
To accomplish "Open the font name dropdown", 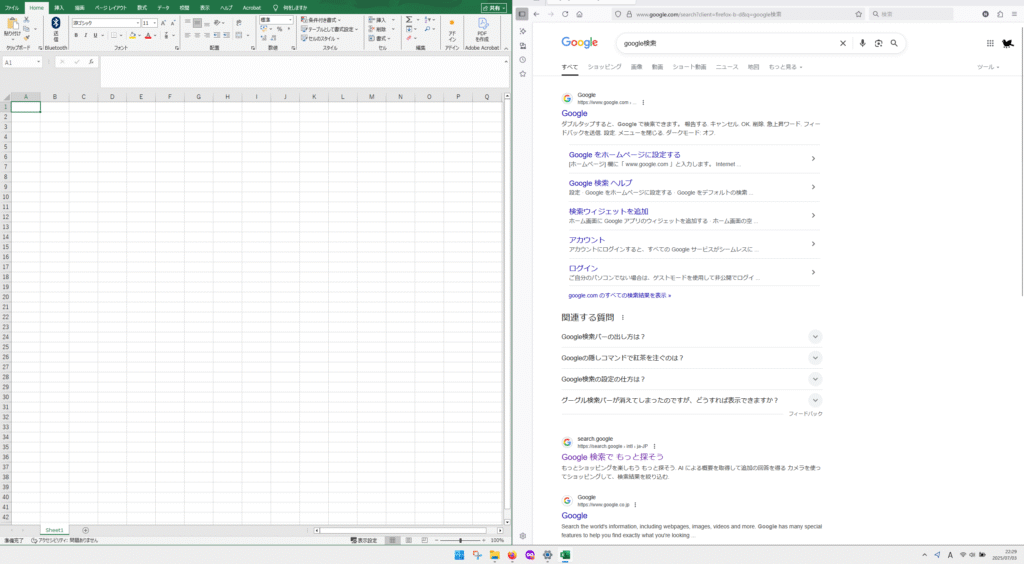I will 138,23.
